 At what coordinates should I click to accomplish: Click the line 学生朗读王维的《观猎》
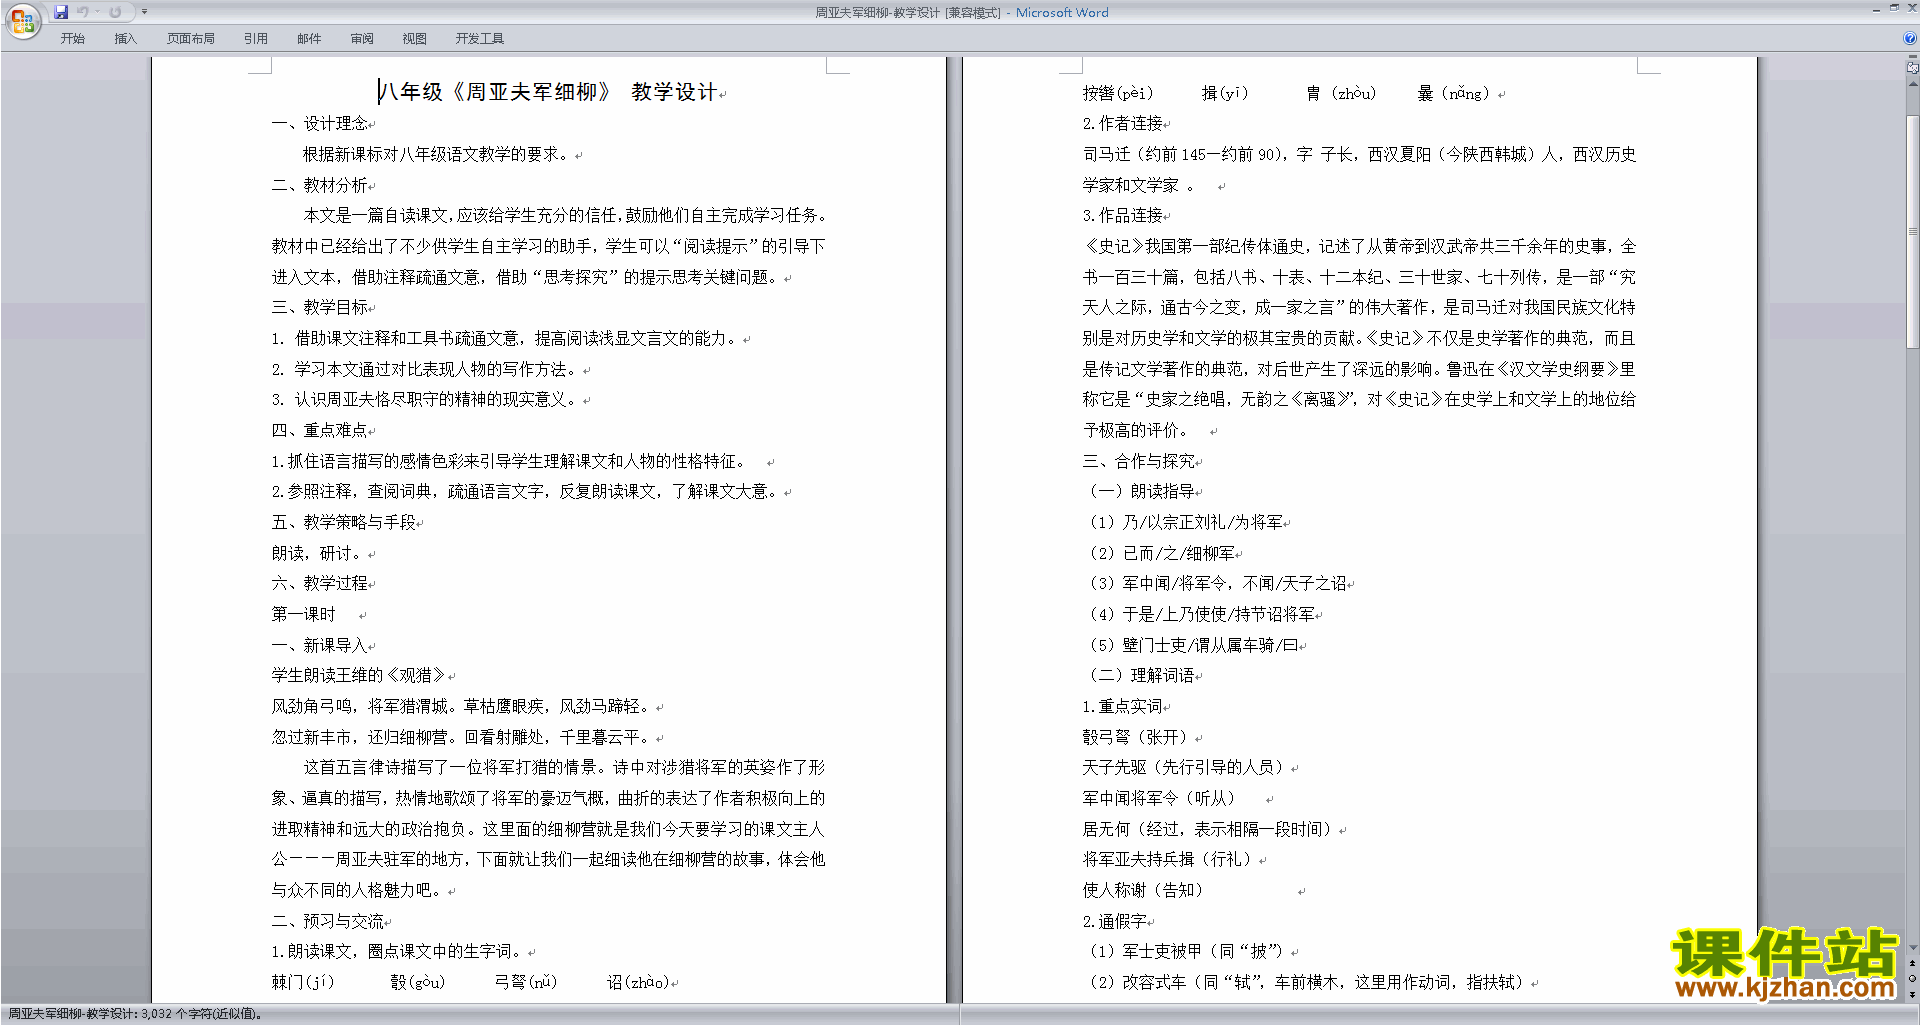point(359,675)
